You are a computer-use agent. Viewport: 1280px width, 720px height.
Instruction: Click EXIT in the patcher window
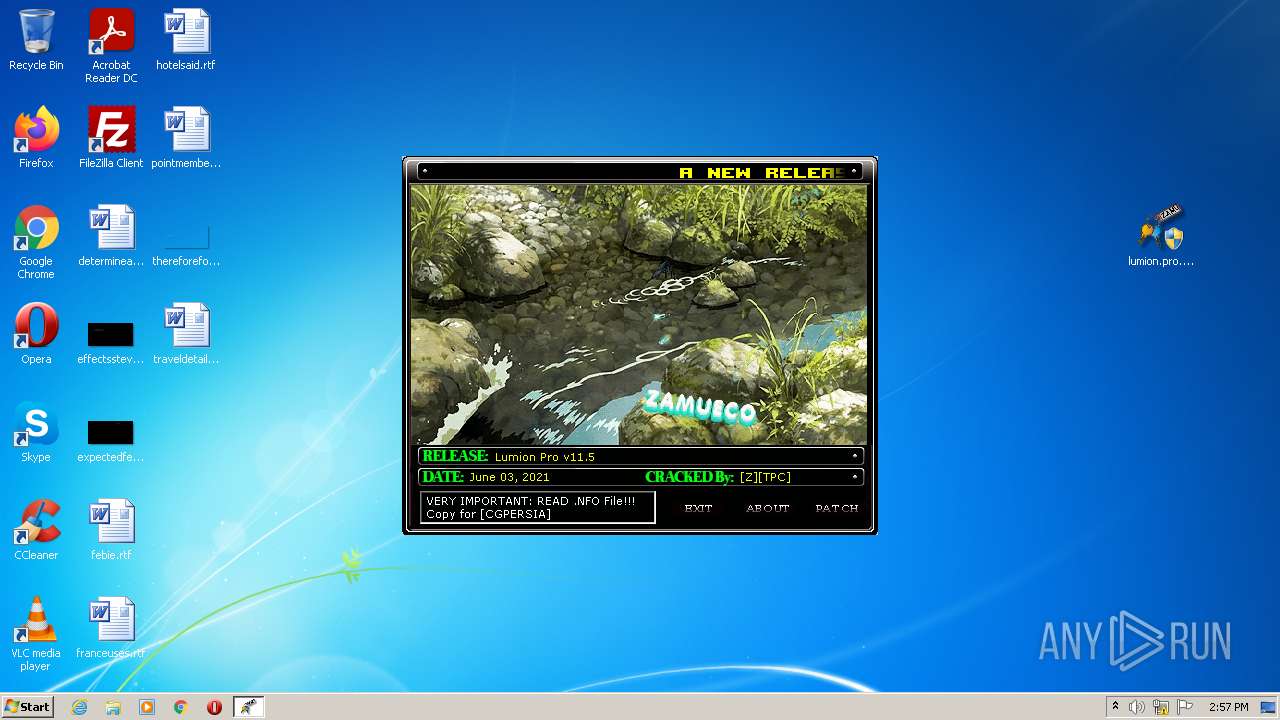point(698,508)
